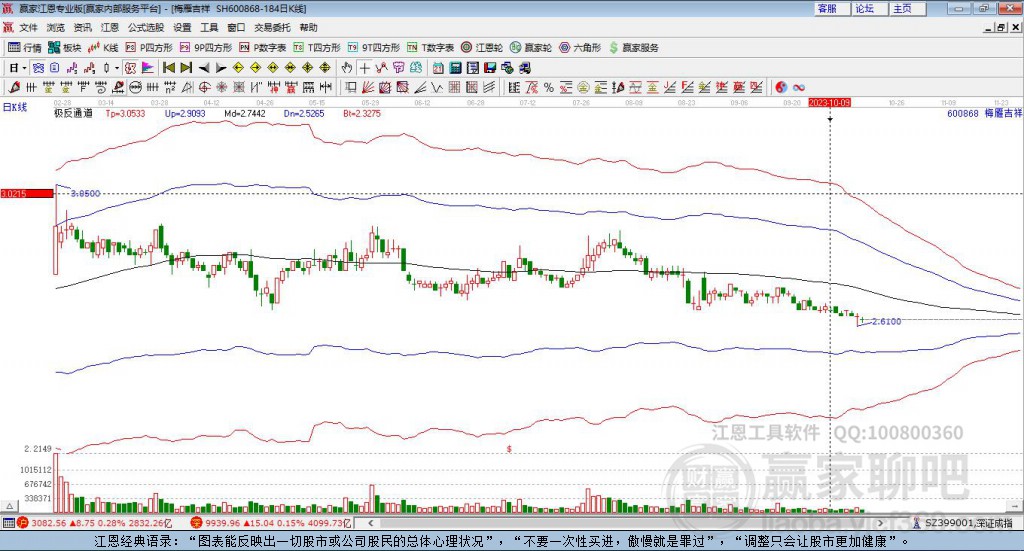Open the 公式选股 menu
This screenshot has width=1024, height=551.
pyautogui.click(x=146, y=27)
